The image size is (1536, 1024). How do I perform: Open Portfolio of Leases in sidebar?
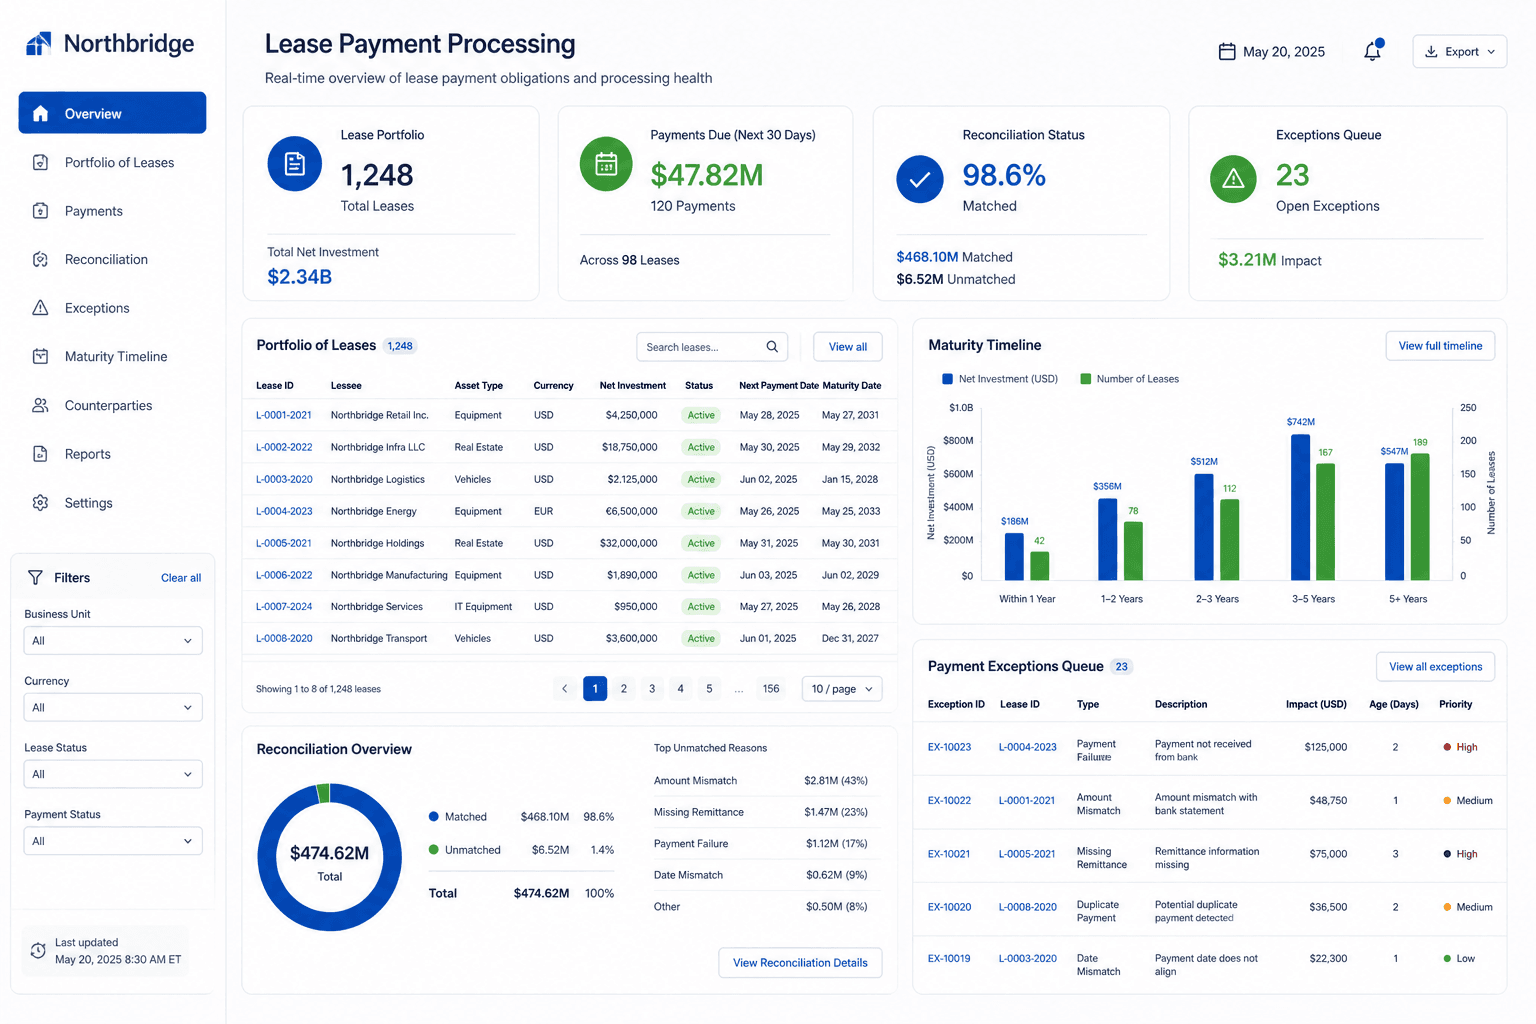(x=119, y=162)
